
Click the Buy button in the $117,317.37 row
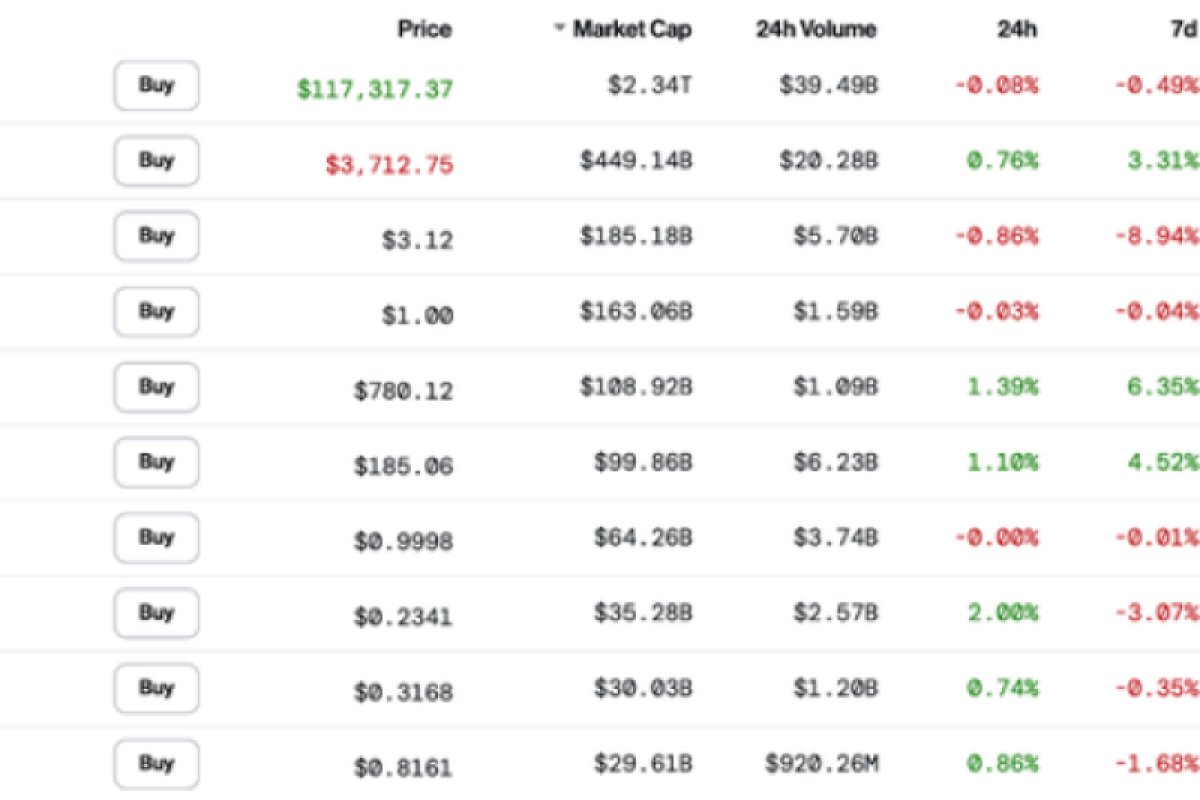[156, 86]
